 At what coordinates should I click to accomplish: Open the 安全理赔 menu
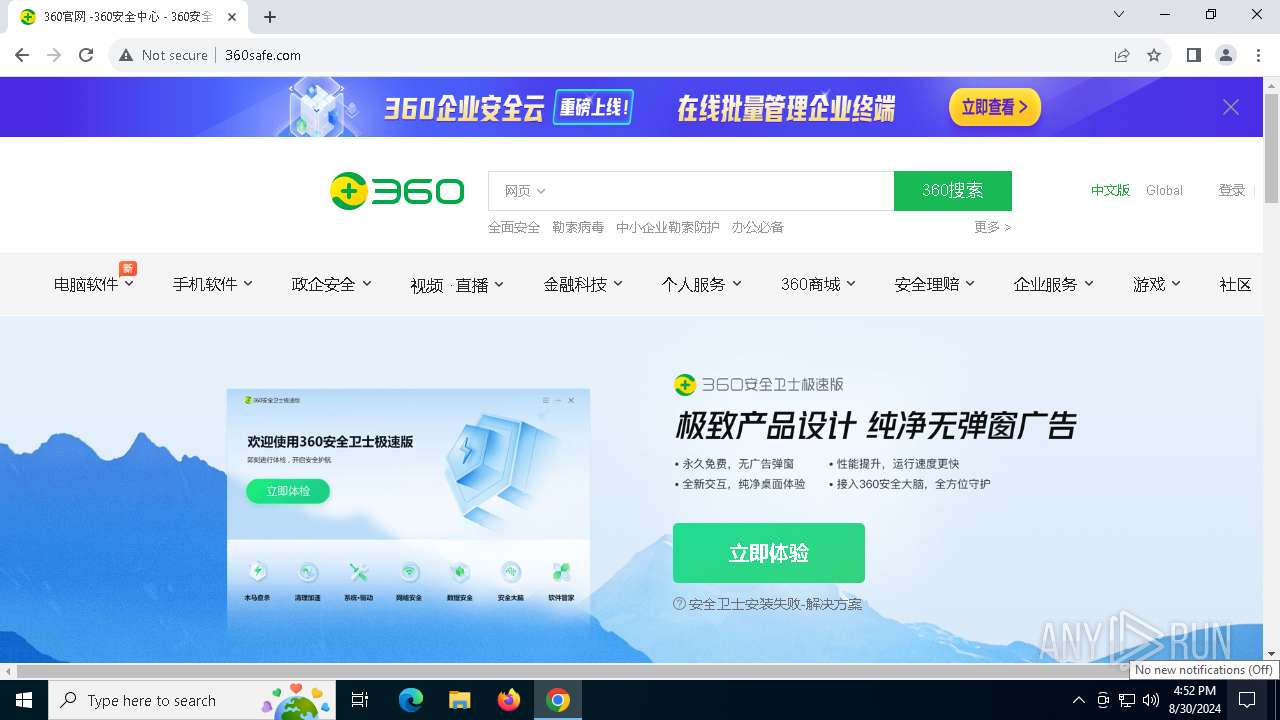click(x=935, y=284)
